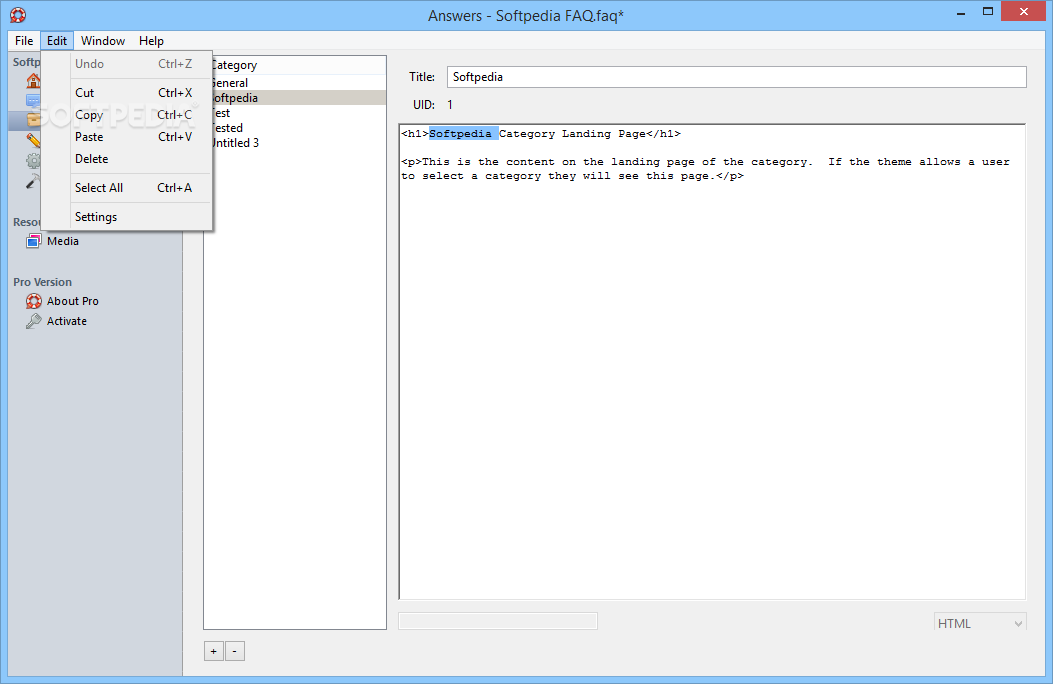Viewport: 1053px width, 684px height.
Task: Click the red house home icon in sidebar
Action: [34, 81]
